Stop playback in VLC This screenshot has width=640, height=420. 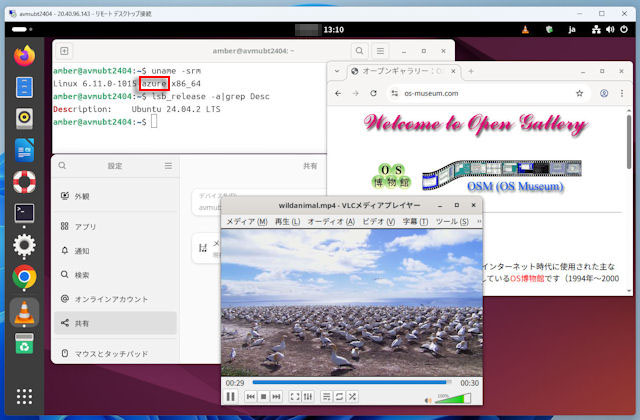pos(264,397)
